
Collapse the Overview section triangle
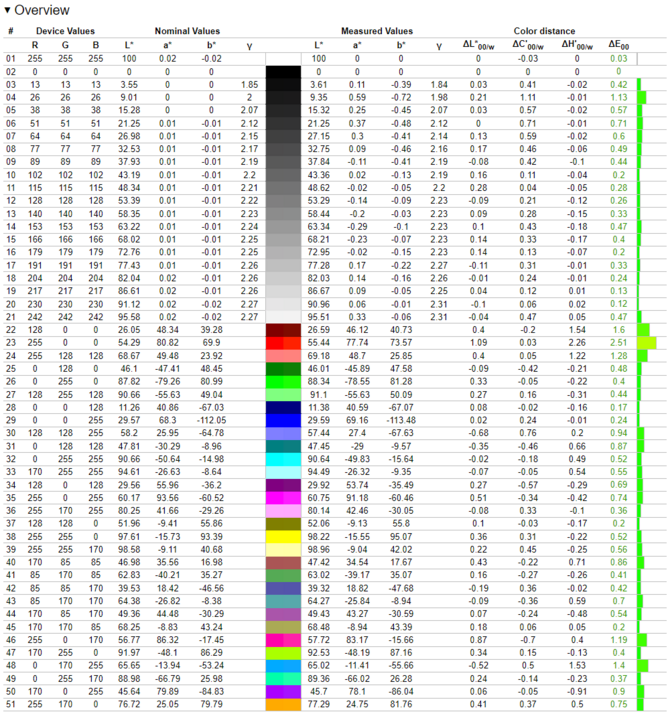click(x=7, y=10)
